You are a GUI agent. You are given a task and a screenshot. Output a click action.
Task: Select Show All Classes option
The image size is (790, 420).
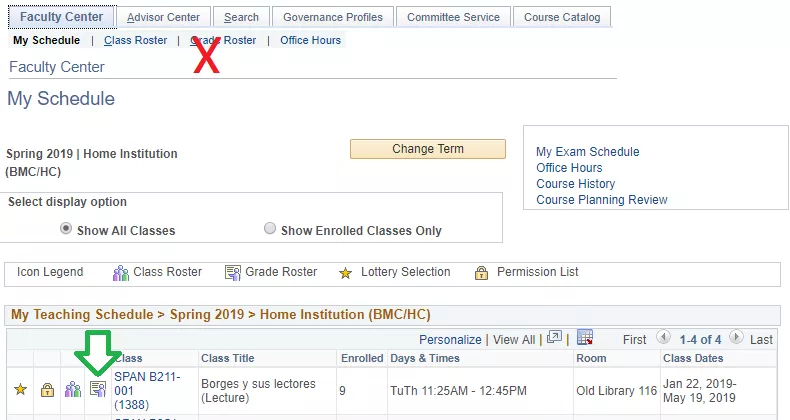coord(66,229)
